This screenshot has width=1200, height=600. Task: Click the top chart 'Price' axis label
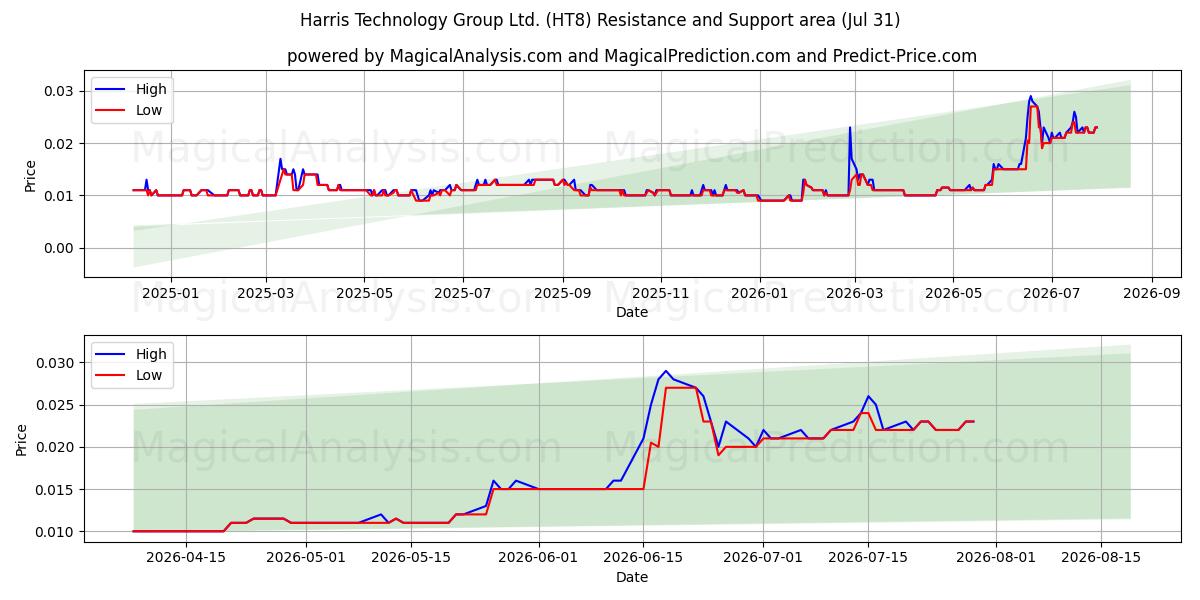pyautogui.click(x=30, y=174)
